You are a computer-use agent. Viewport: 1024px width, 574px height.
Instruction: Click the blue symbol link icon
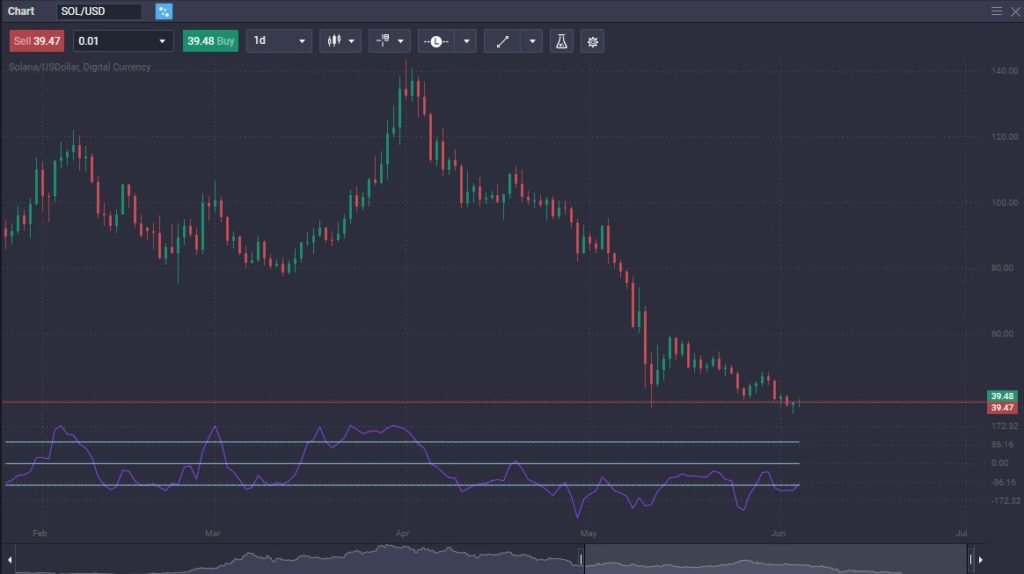click(x=164, y=11)
